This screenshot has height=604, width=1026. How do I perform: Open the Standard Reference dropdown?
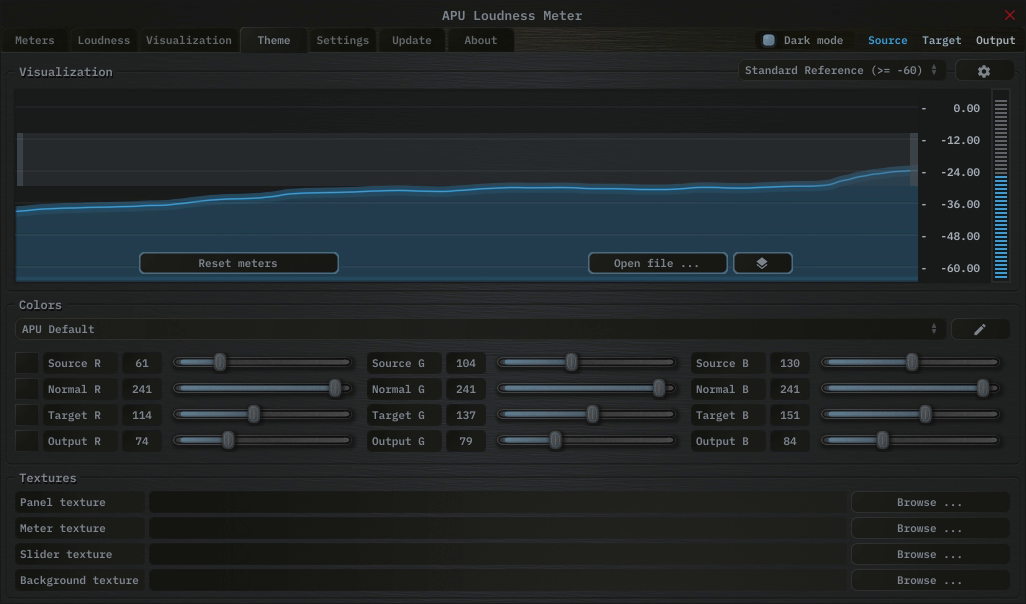tap(842, 71)
